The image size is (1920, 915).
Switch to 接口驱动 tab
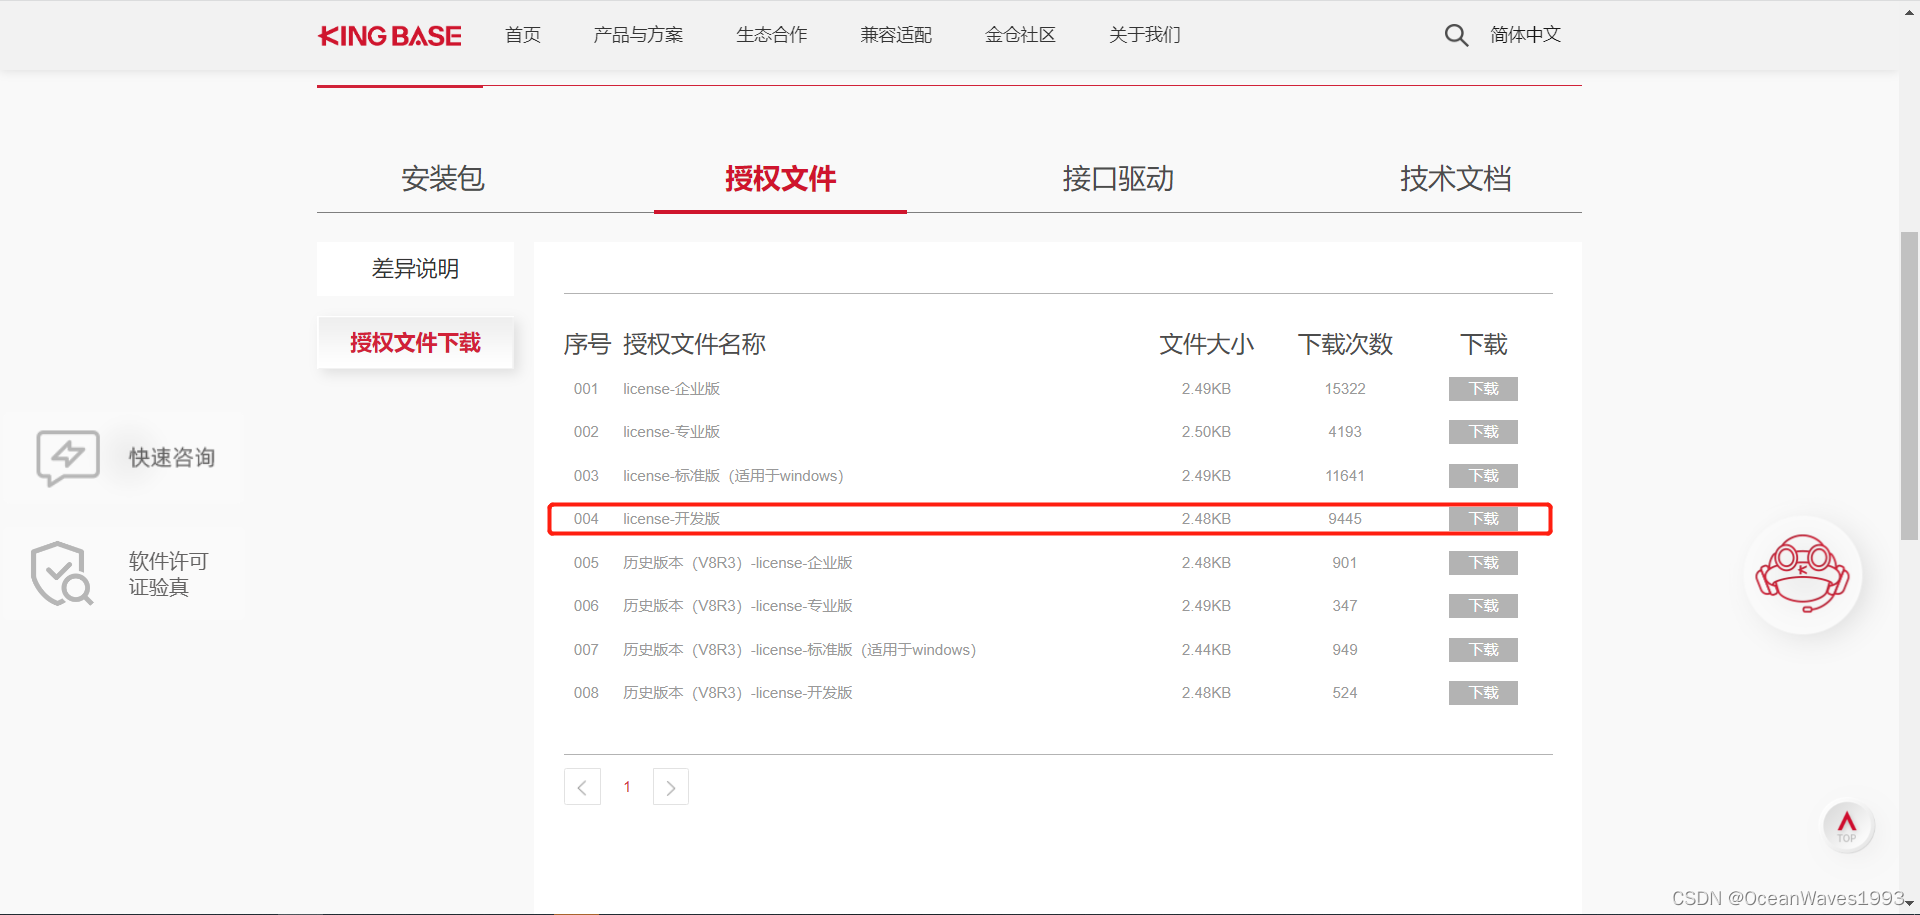(1118, 179)
